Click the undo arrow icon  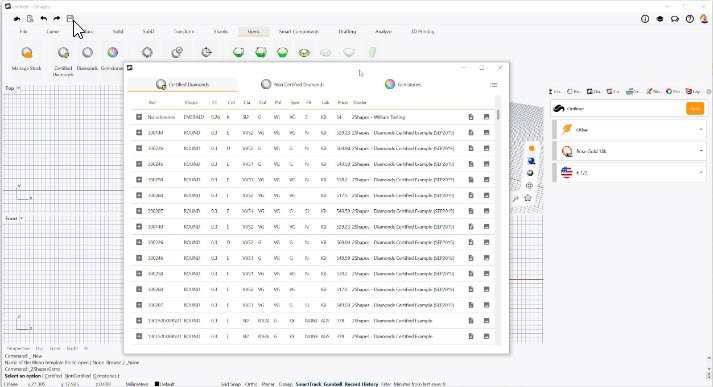click(44, 19)
